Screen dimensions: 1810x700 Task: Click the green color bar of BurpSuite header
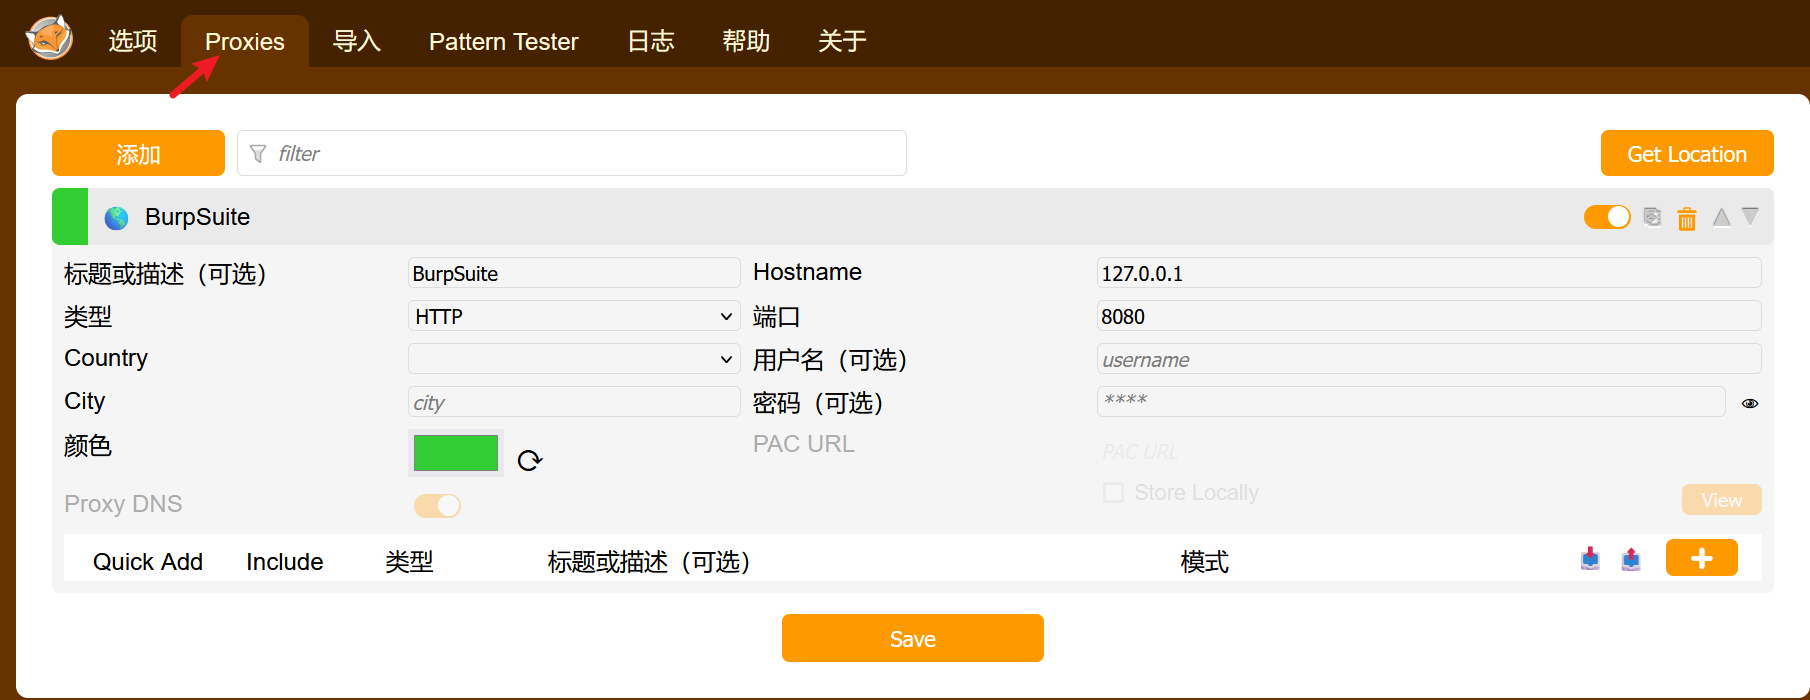(70, 217)
